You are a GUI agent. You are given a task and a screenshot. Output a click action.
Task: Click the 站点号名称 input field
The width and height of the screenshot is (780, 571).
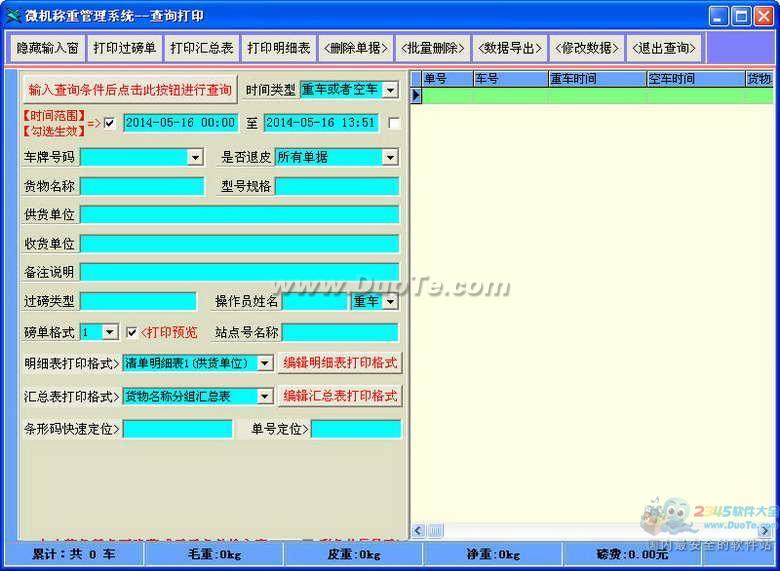click(340, 332)
